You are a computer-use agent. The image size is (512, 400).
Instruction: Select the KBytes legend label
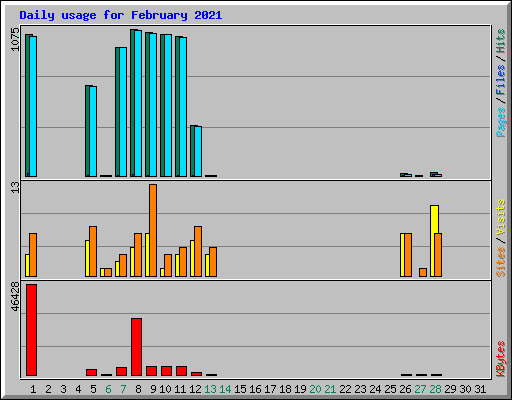tap(500, 359)
